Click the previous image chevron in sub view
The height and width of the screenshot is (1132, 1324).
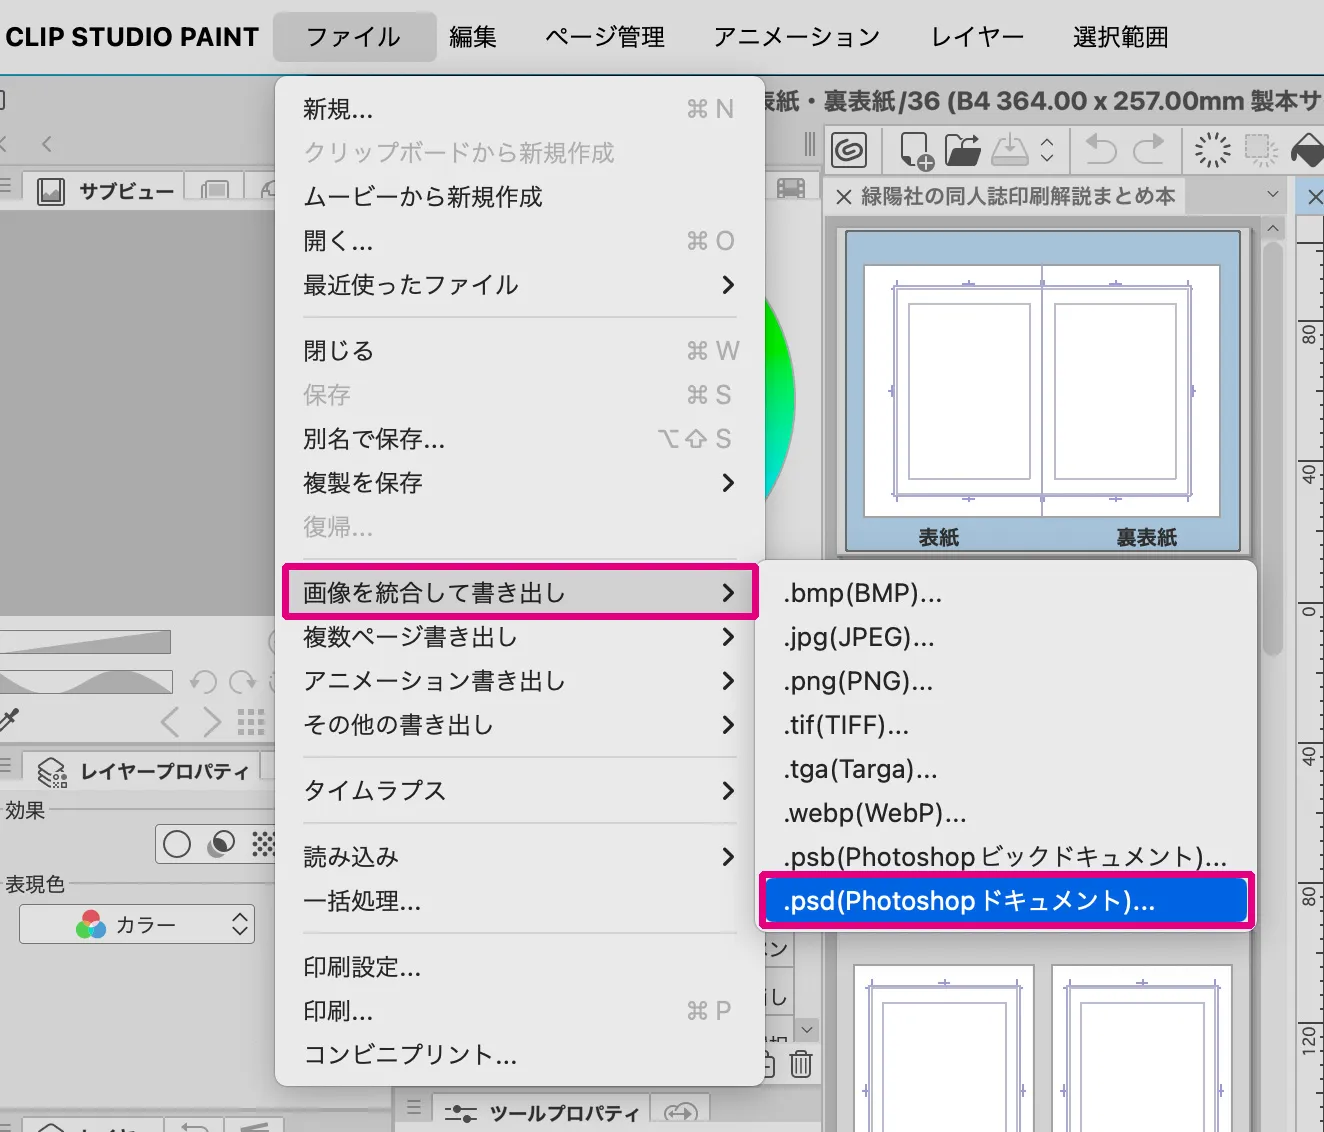click(x=170, y=722)
